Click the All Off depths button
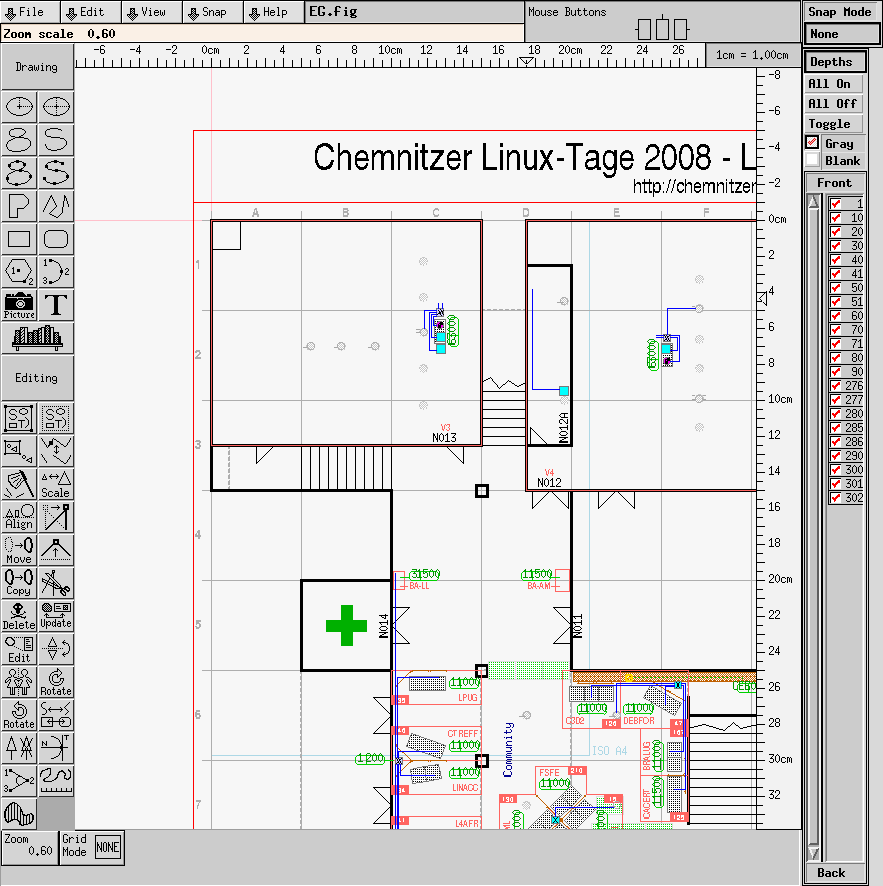The image size is (883, 886). [x=833, y=104]
